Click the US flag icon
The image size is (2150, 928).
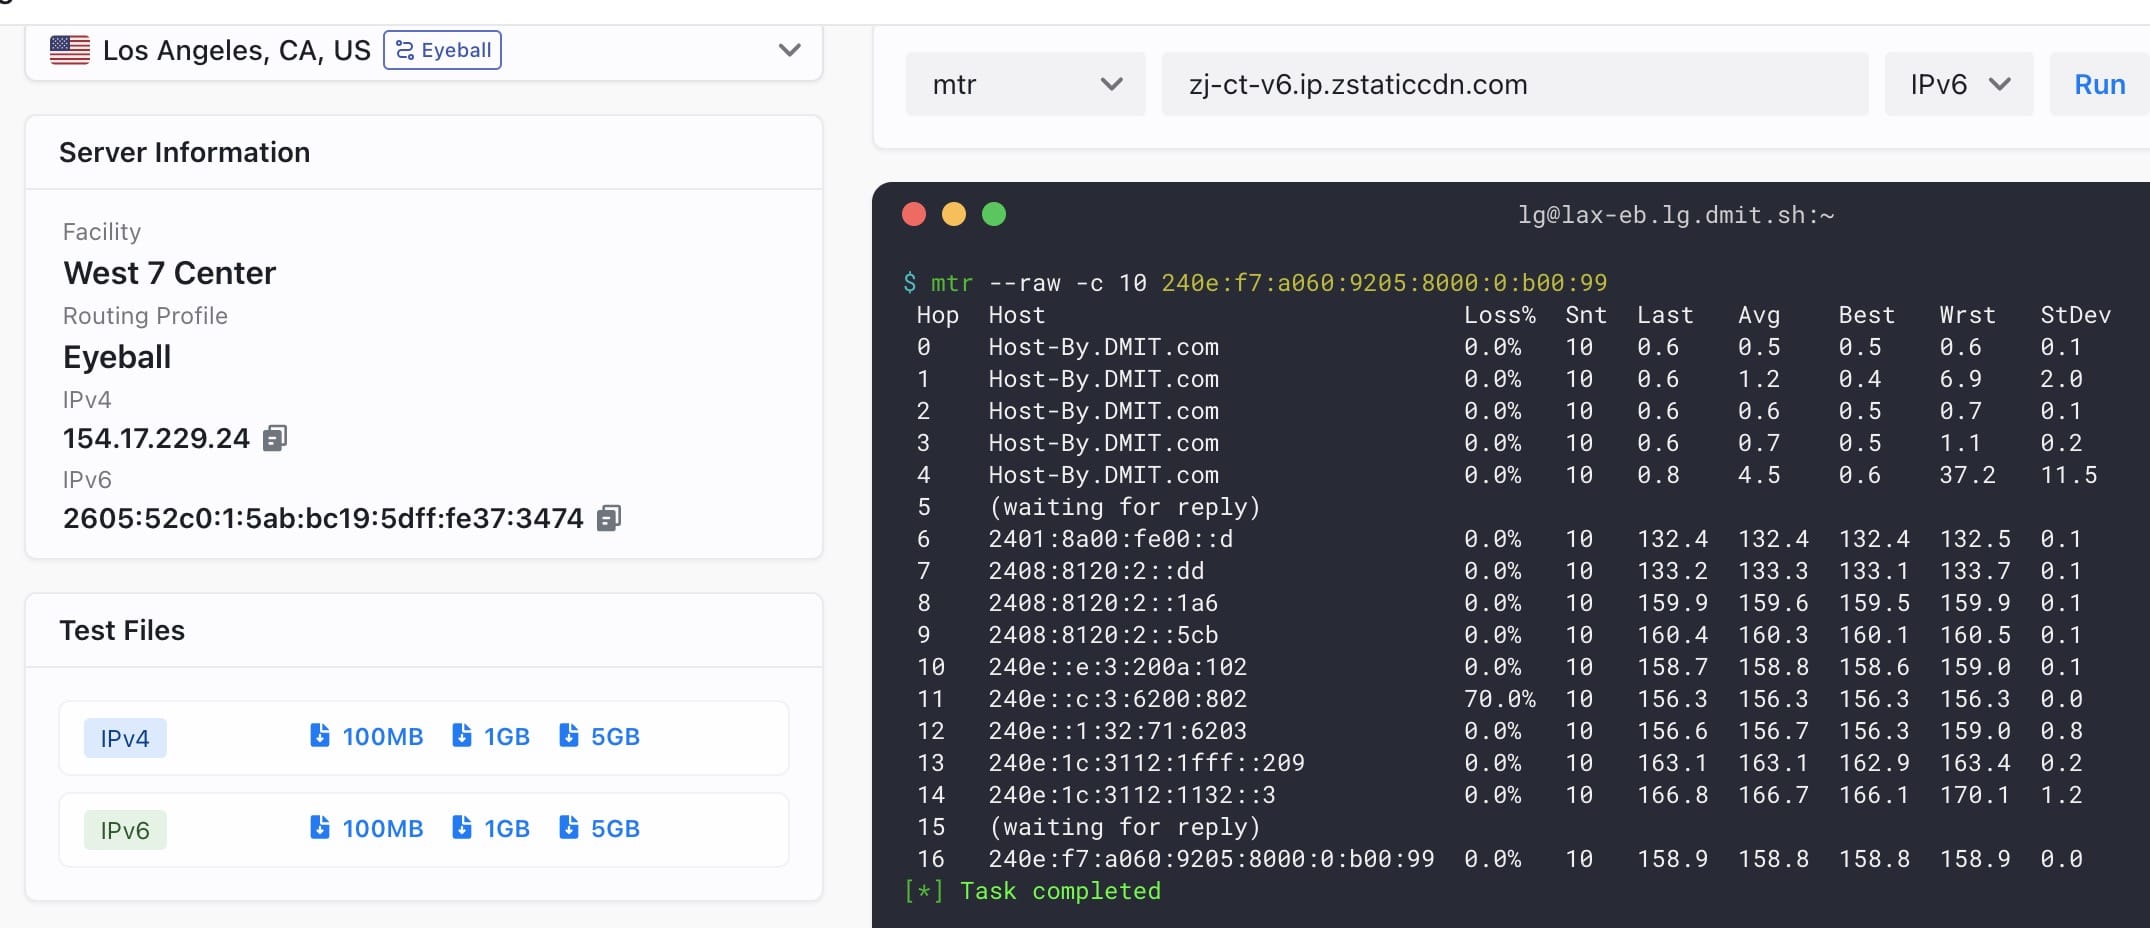tap(70, 50)
